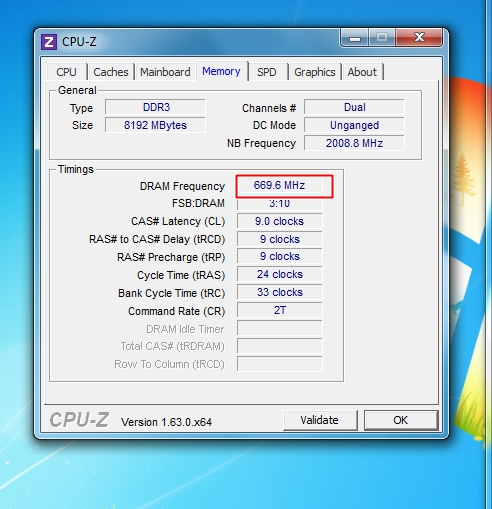Image resolution: width=492 pixels, height=509 pixels.
Task: Click the Bank Cycle Time value 33 clocks
Action: click(280, 292)
